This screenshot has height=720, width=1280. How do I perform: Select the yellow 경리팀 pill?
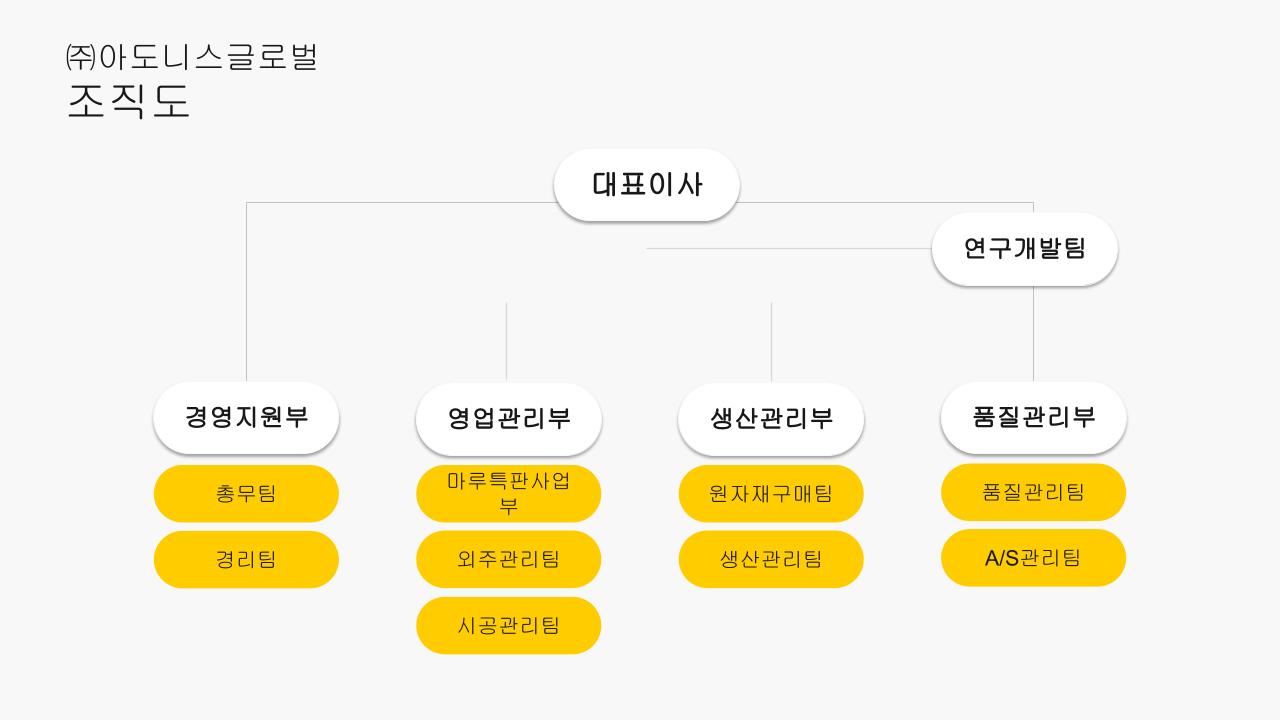click(x=246, y=560)
